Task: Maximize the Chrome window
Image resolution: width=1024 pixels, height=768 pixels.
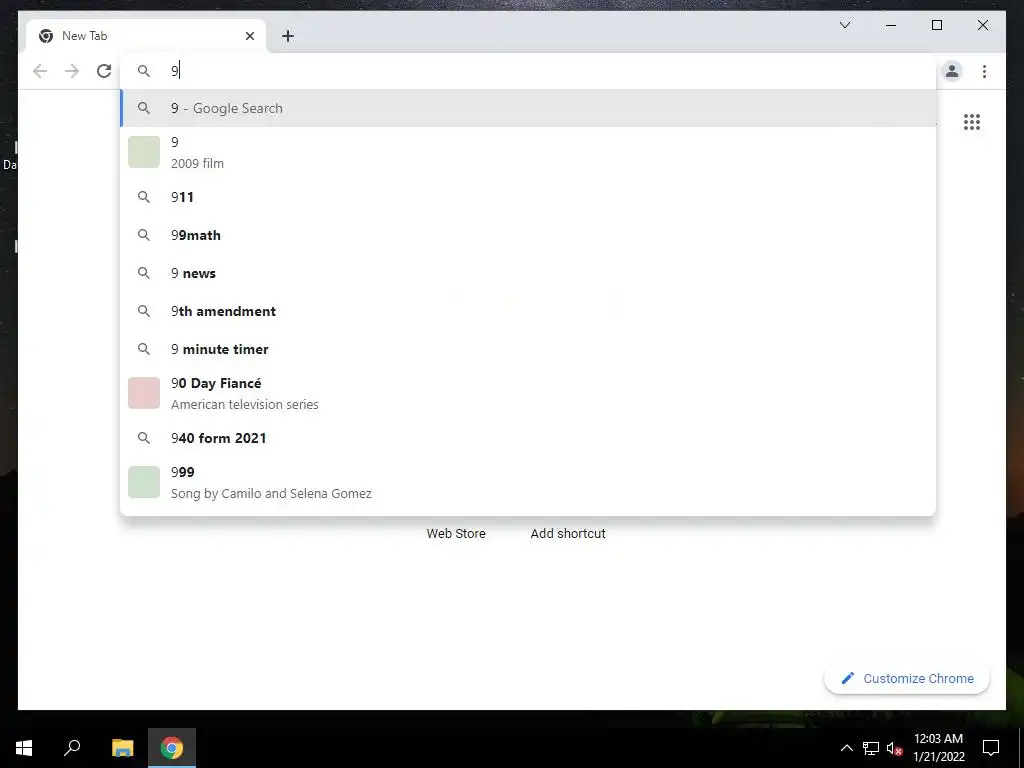Action: [x=936, y=25]
